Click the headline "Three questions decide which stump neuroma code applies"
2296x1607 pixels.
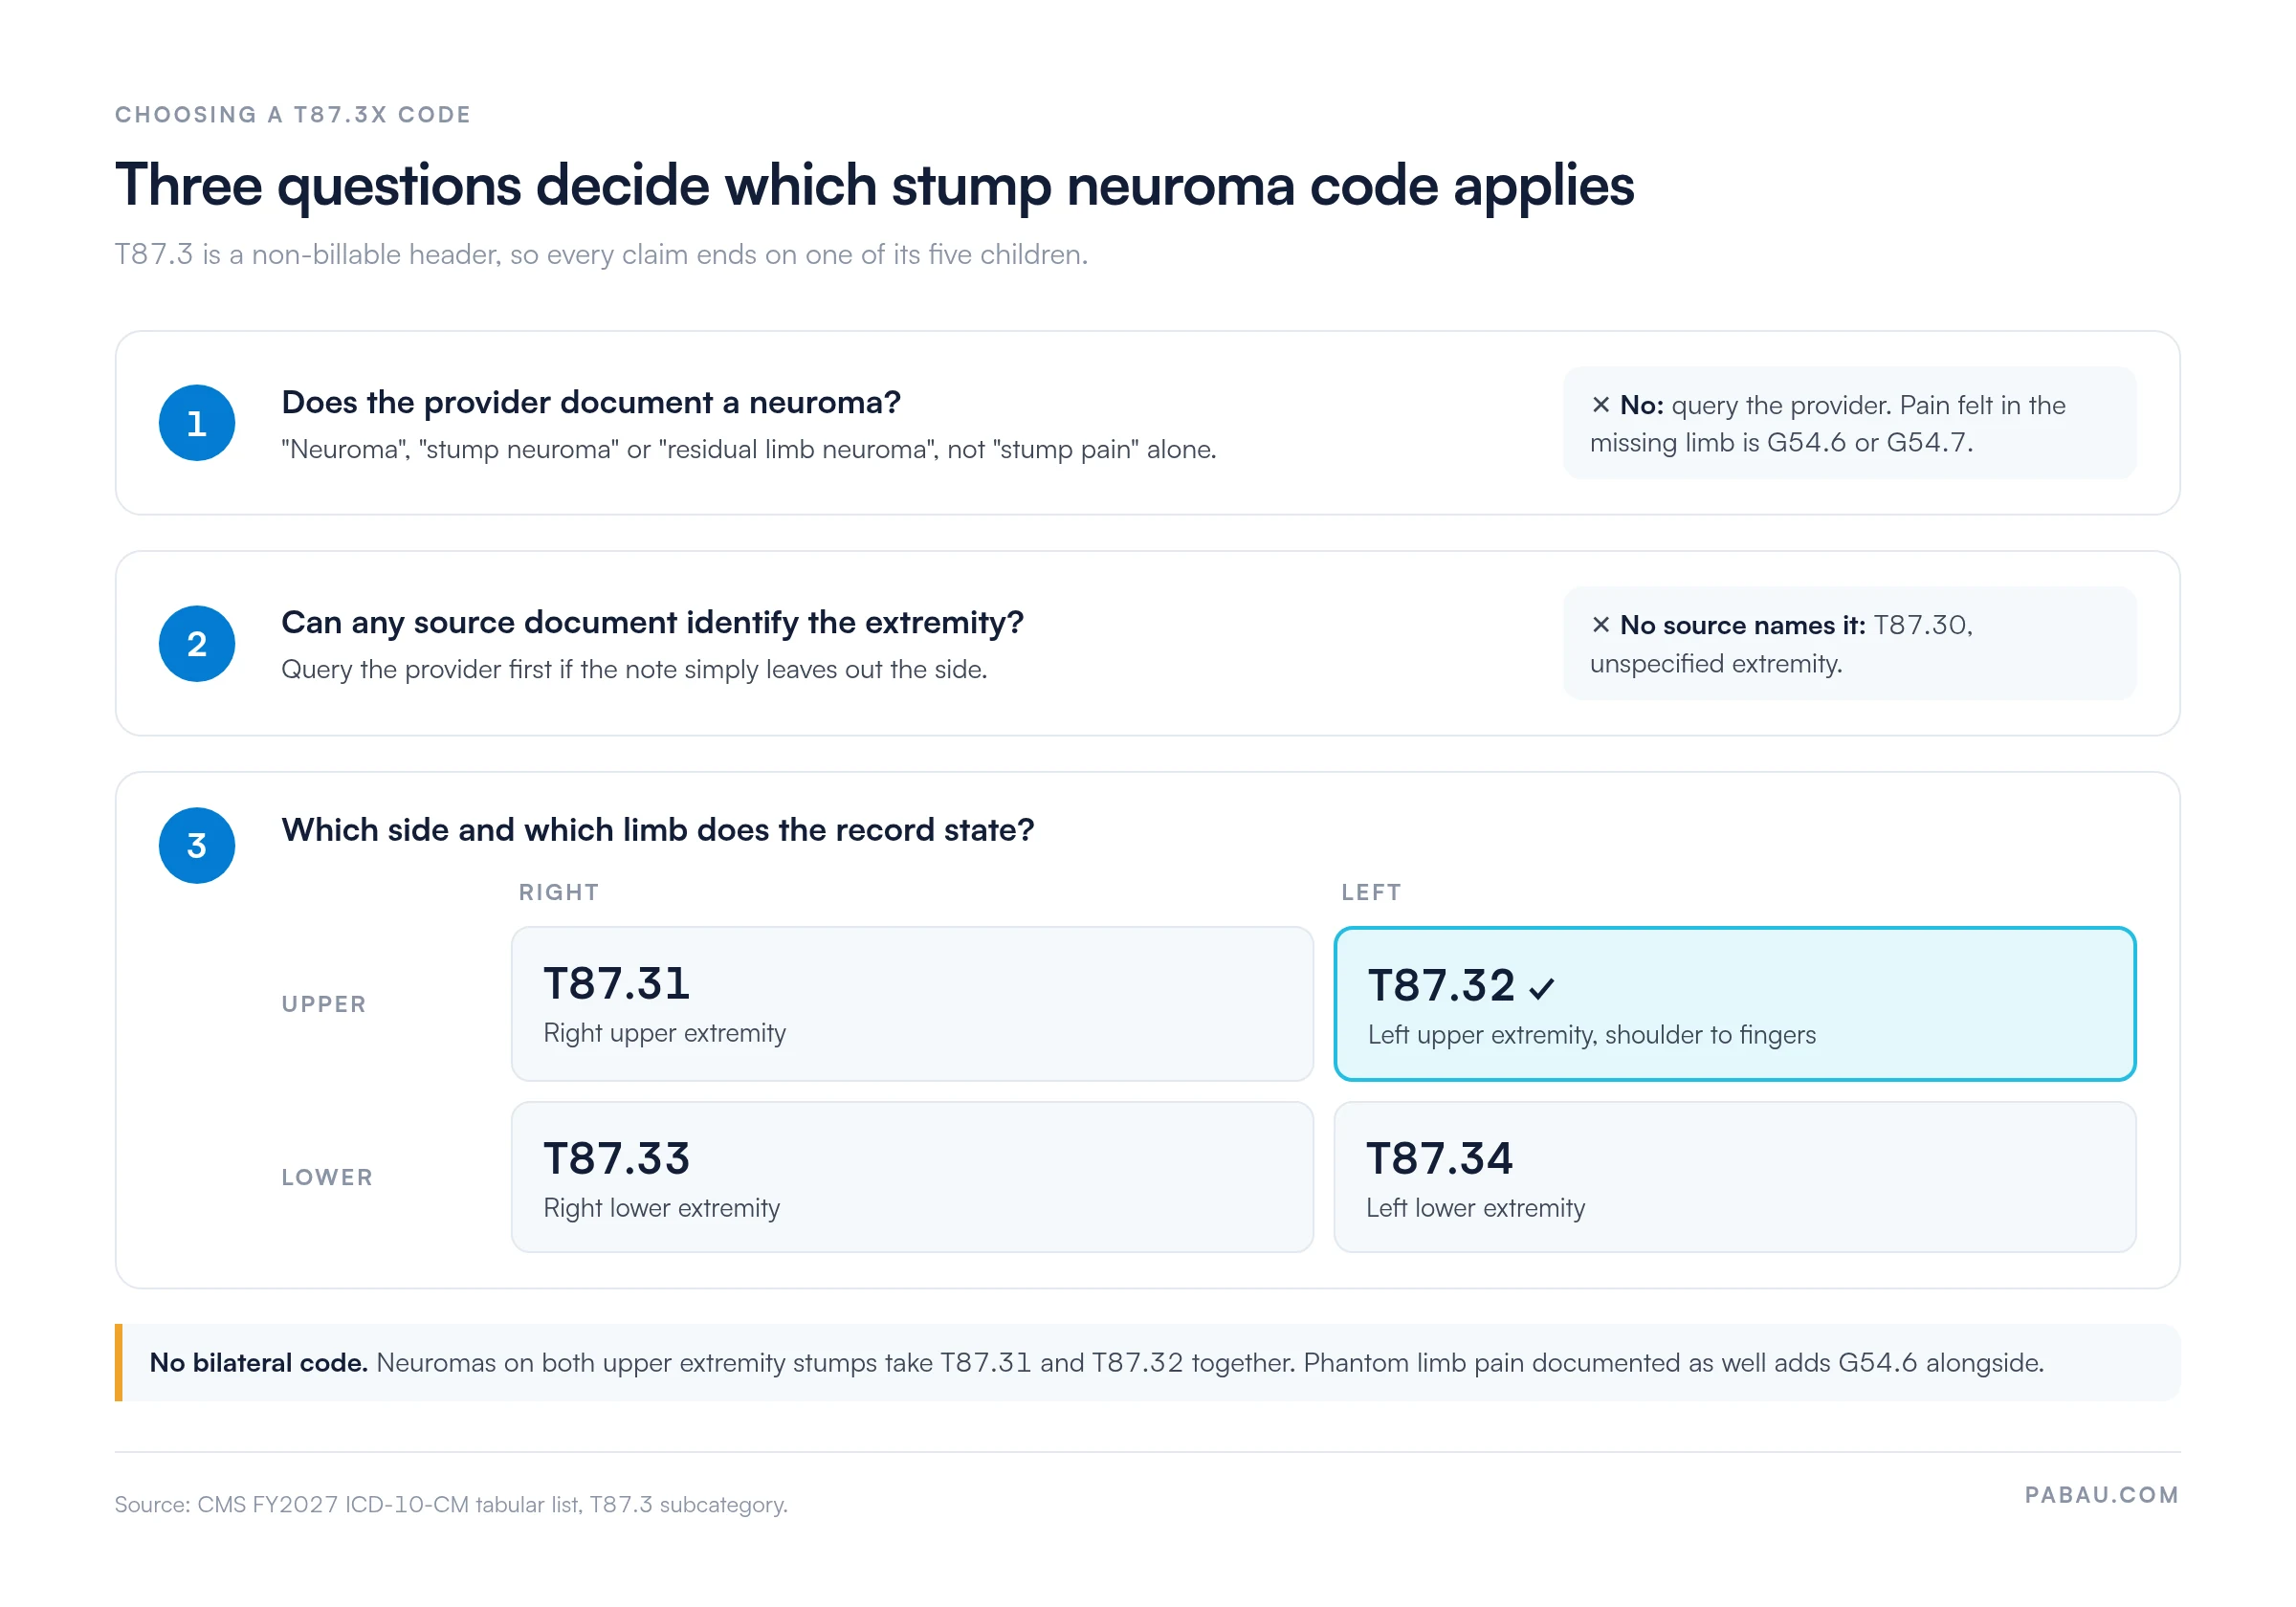pos(874,186)
